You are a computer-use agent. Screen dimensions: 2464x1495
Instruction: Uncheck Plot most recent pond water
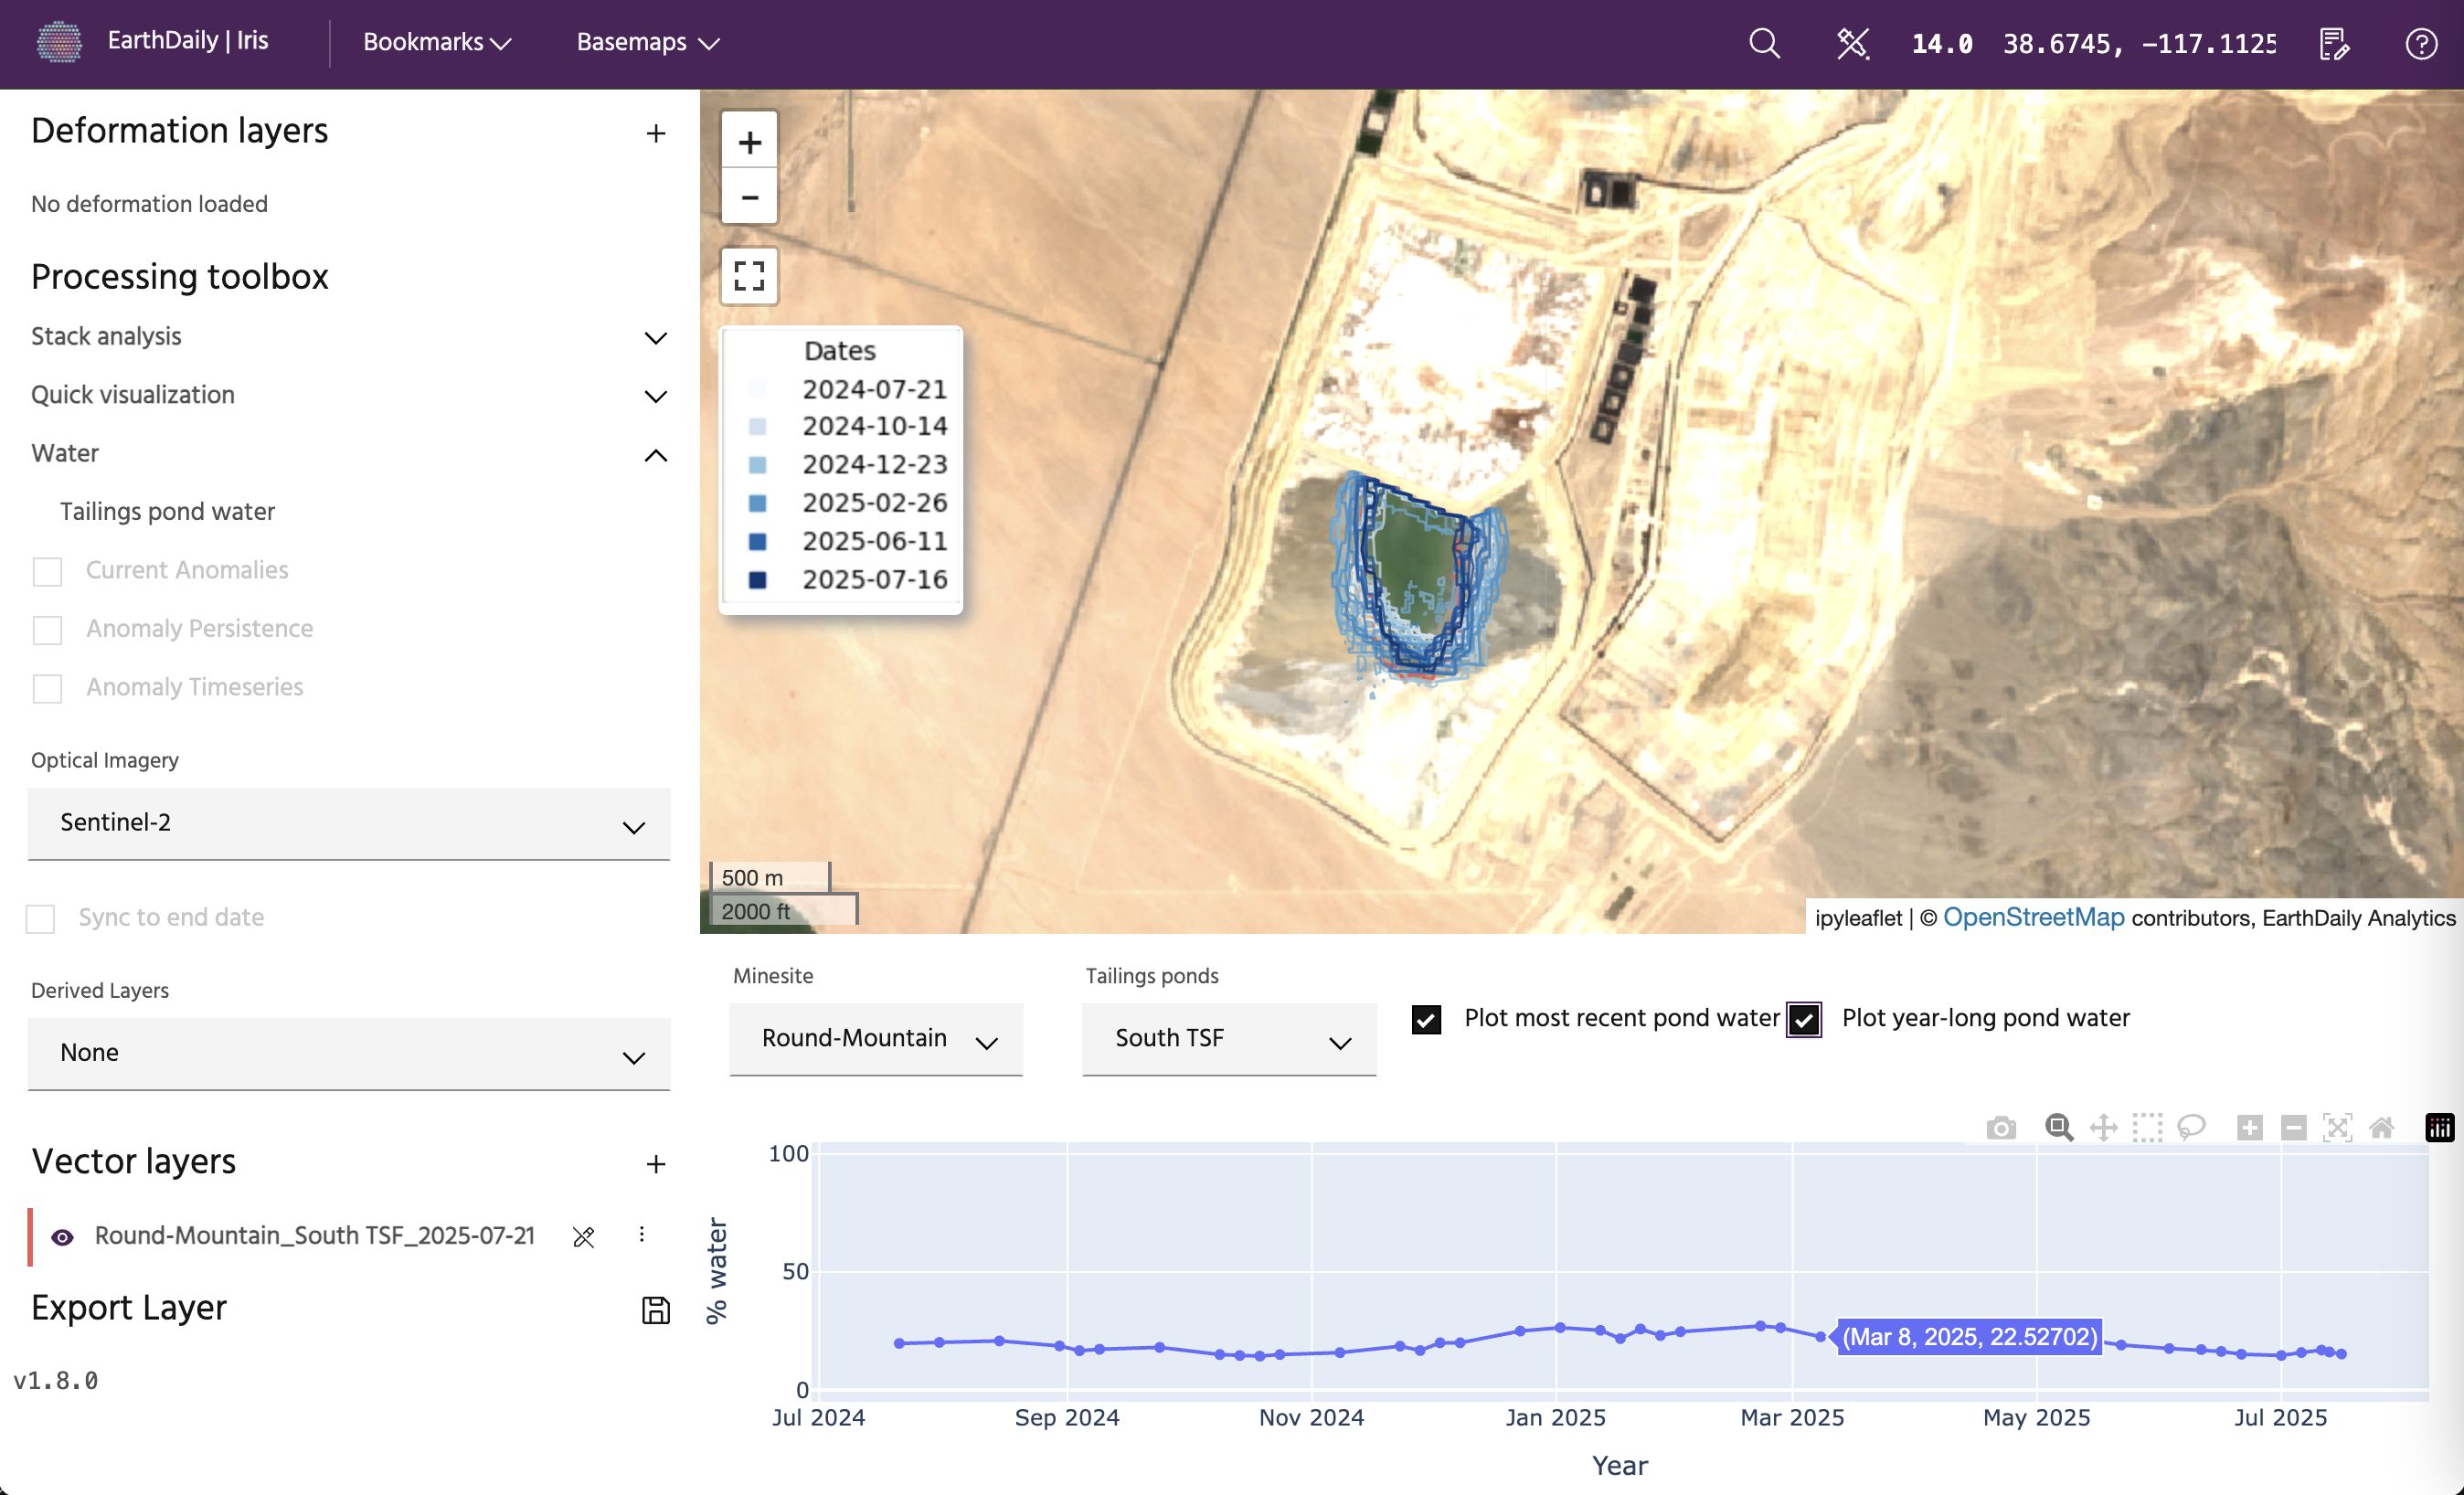(x=1426, y=1019)
